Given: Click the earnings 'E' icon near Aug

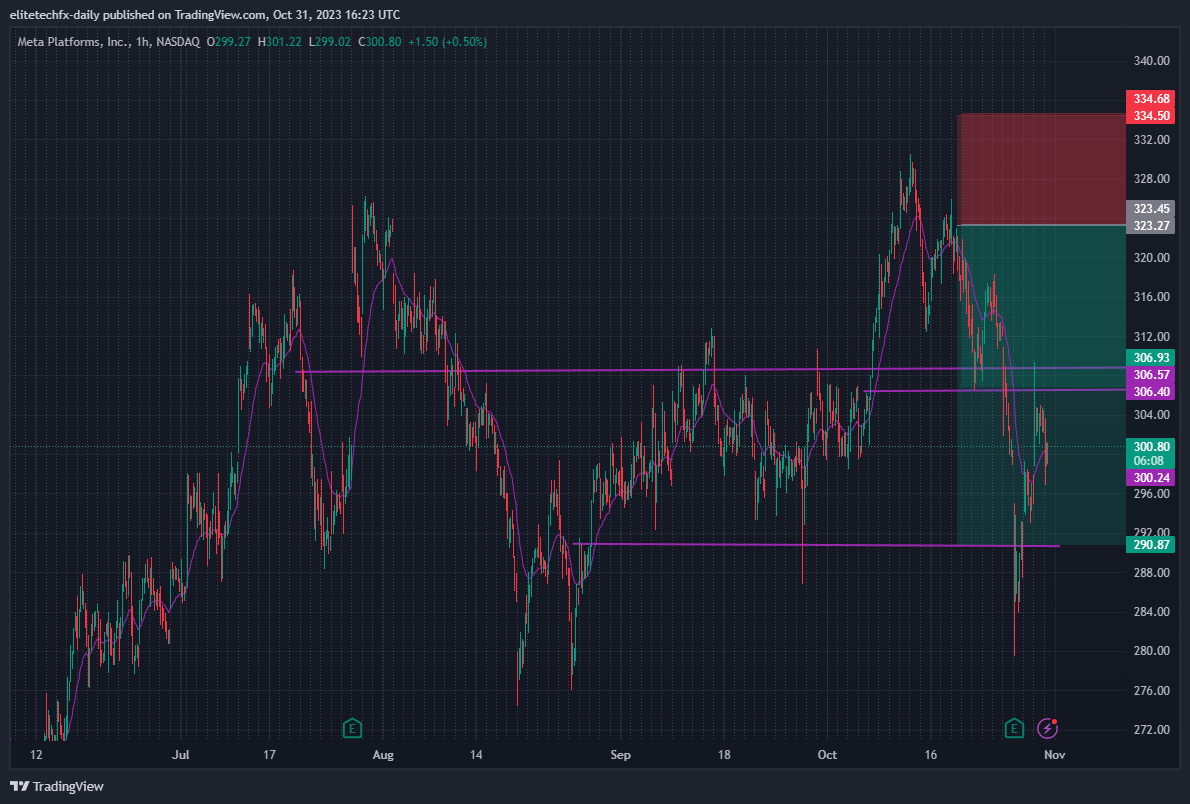Looking at the screenshot, I should (351, 729).
